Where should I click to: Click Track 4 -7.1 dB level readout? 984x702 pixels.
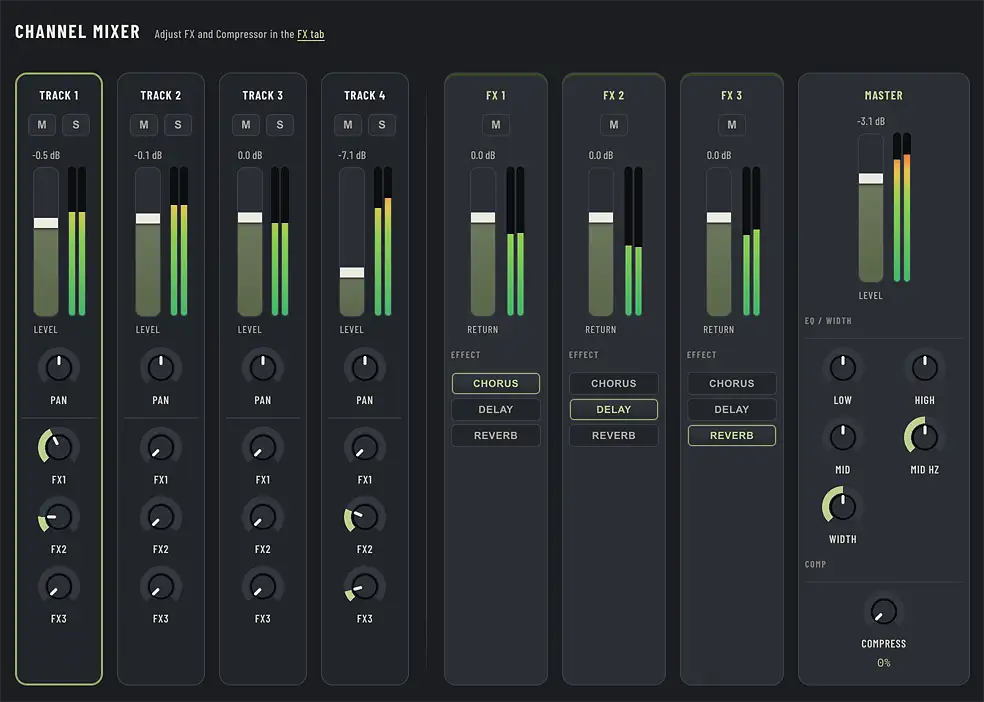[x=352, y=156]
